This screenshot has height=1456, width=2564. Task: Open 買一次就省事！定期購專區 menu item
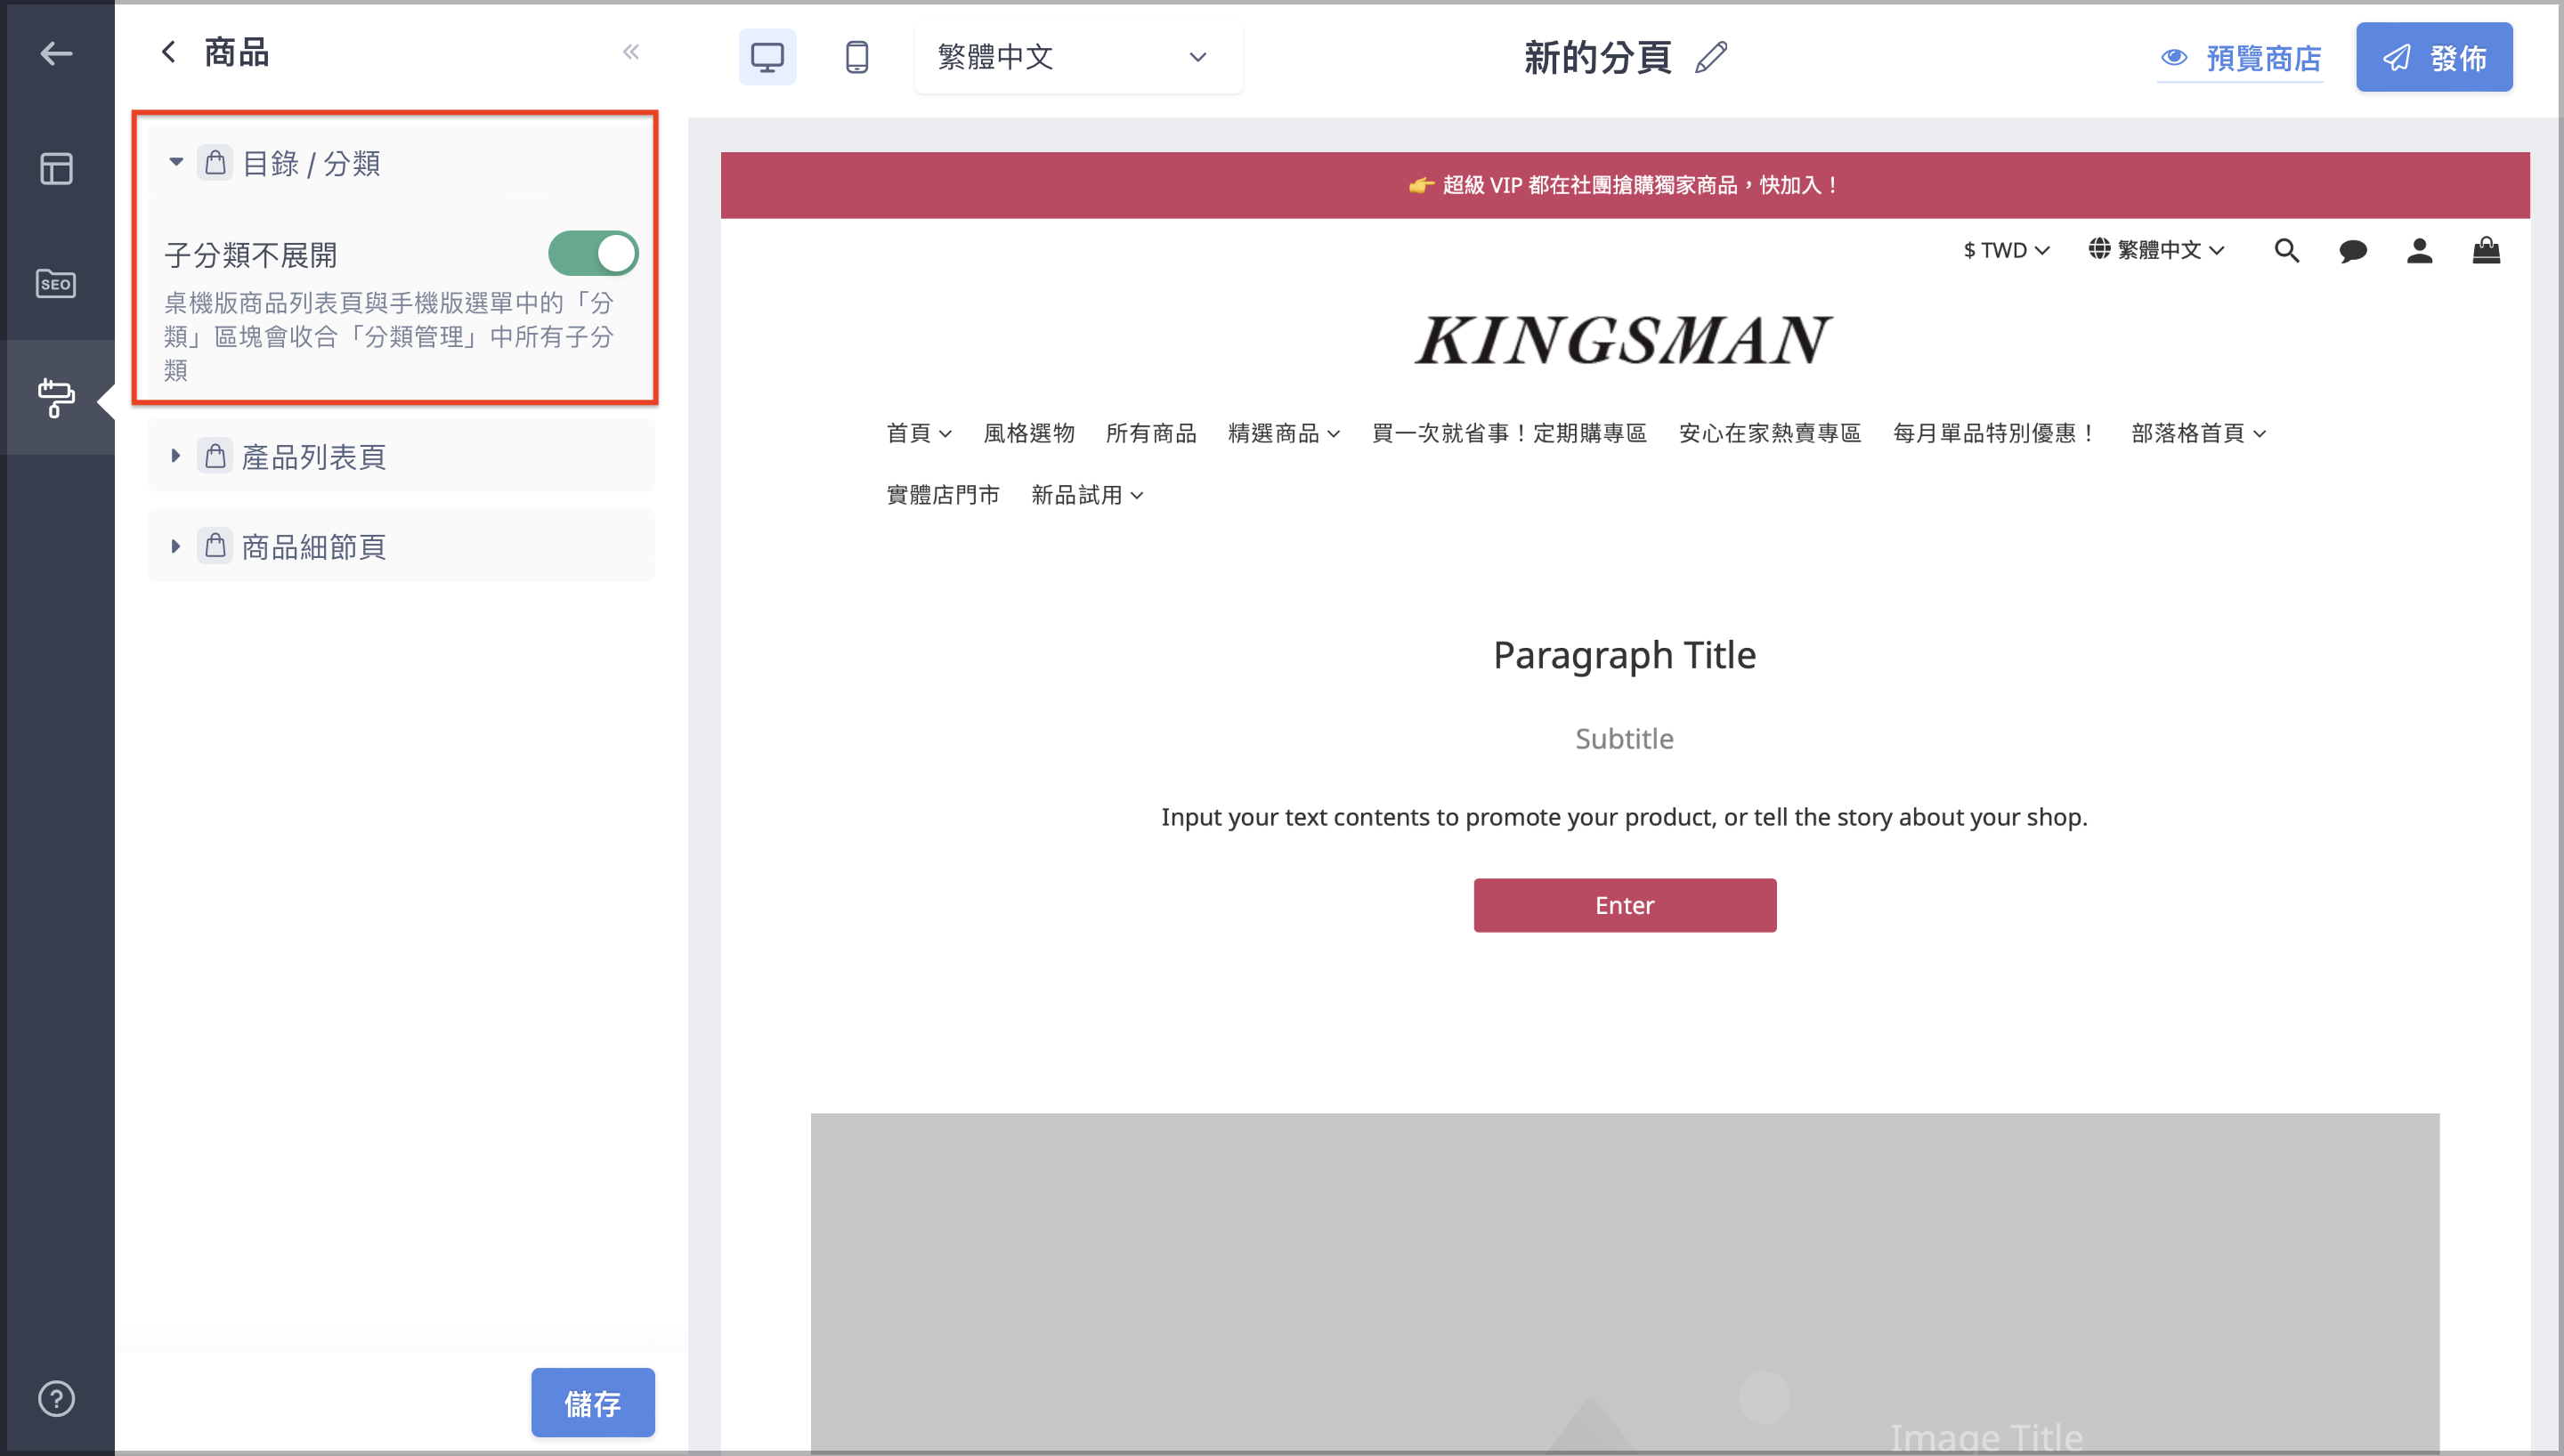pyautogui.click(x=1509, y=433)
